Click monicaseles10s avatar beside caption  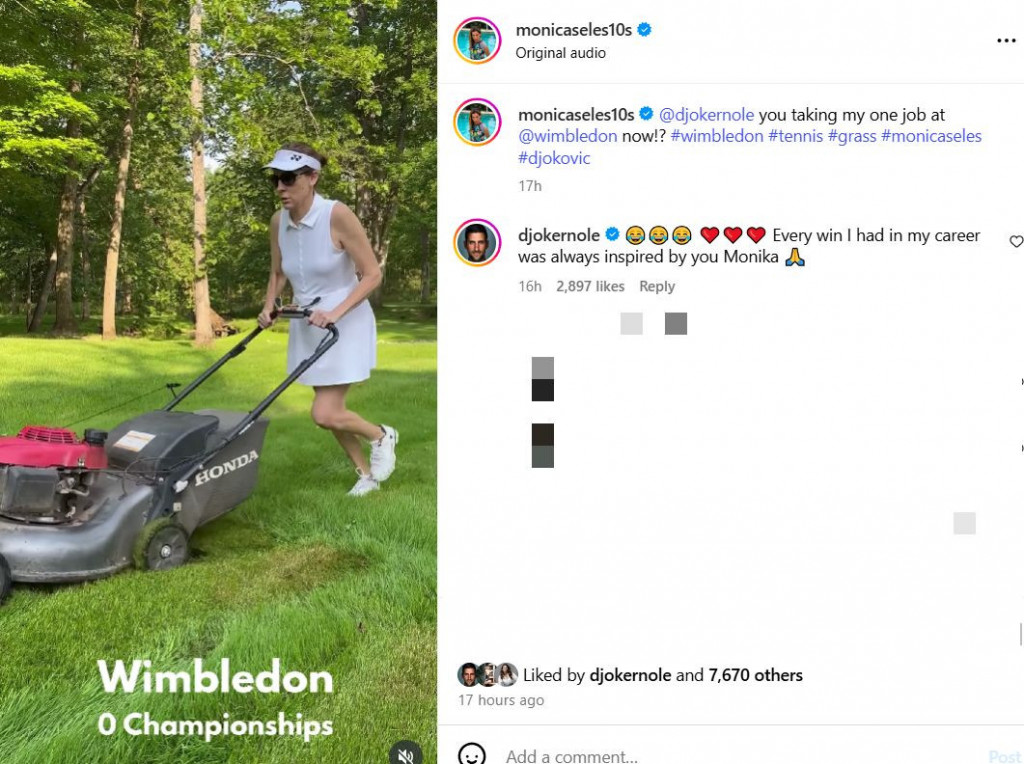tap(477, 122)
